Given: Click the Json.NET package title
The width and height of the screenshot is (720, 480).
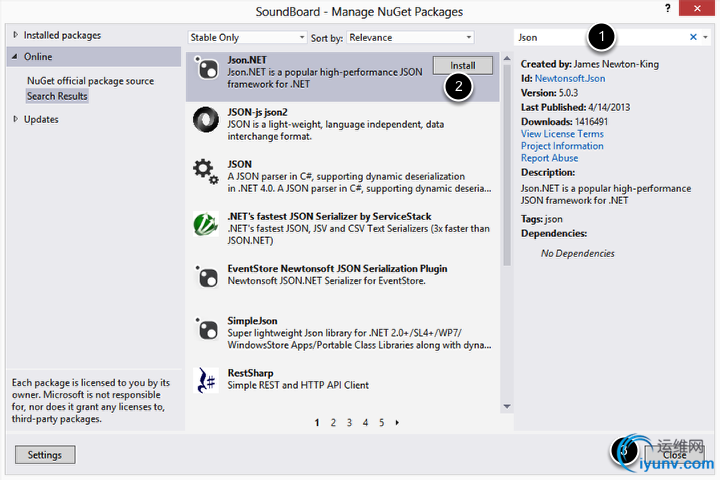Looking at the screenshot, I should pyautogui.click(x=247, y=60).
